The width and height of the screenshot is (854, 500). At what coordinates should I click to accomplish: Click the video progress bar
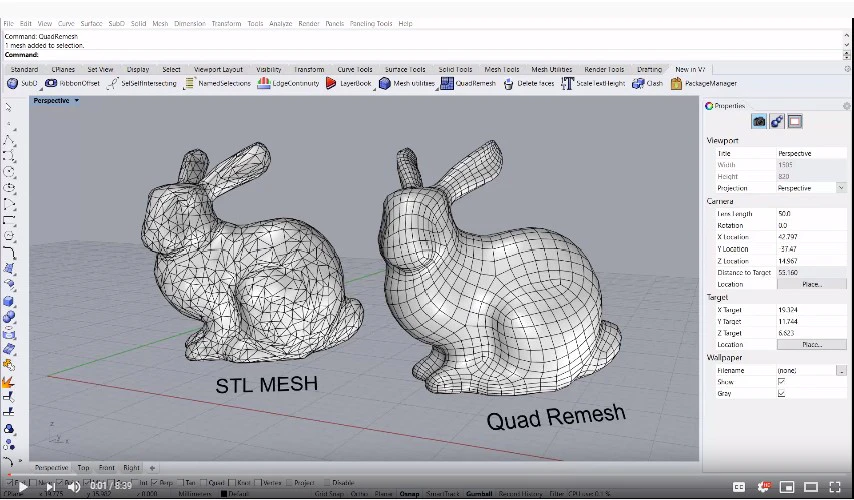427,474
